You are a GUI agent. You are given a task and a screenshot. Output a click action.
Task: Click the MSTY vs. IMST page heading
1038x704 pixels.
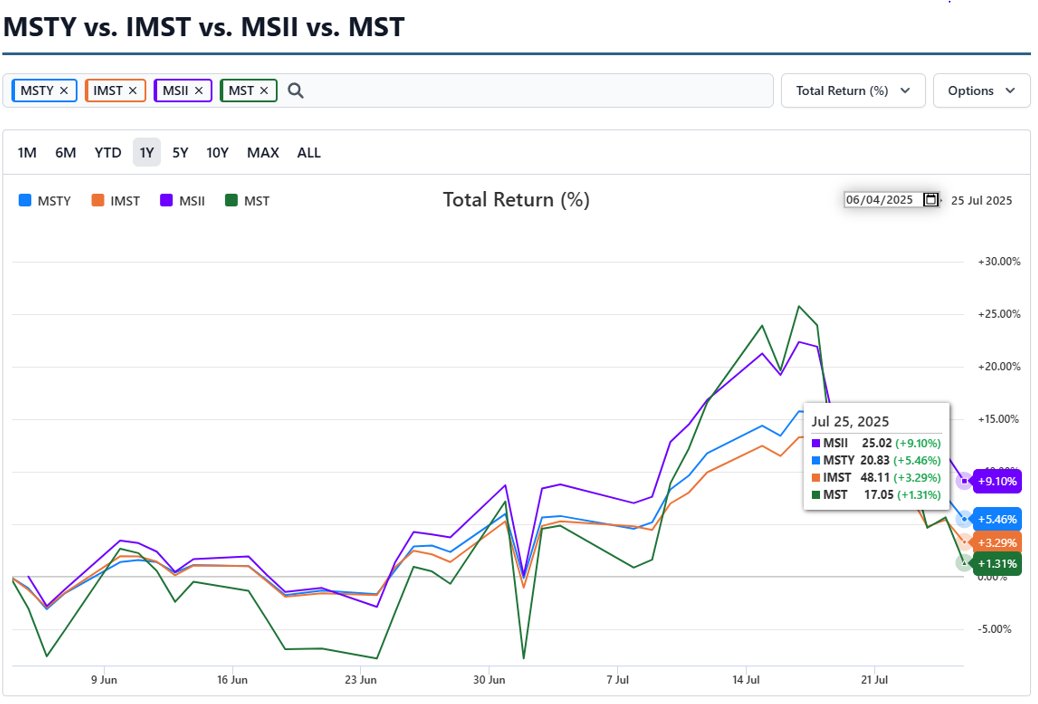204,27
